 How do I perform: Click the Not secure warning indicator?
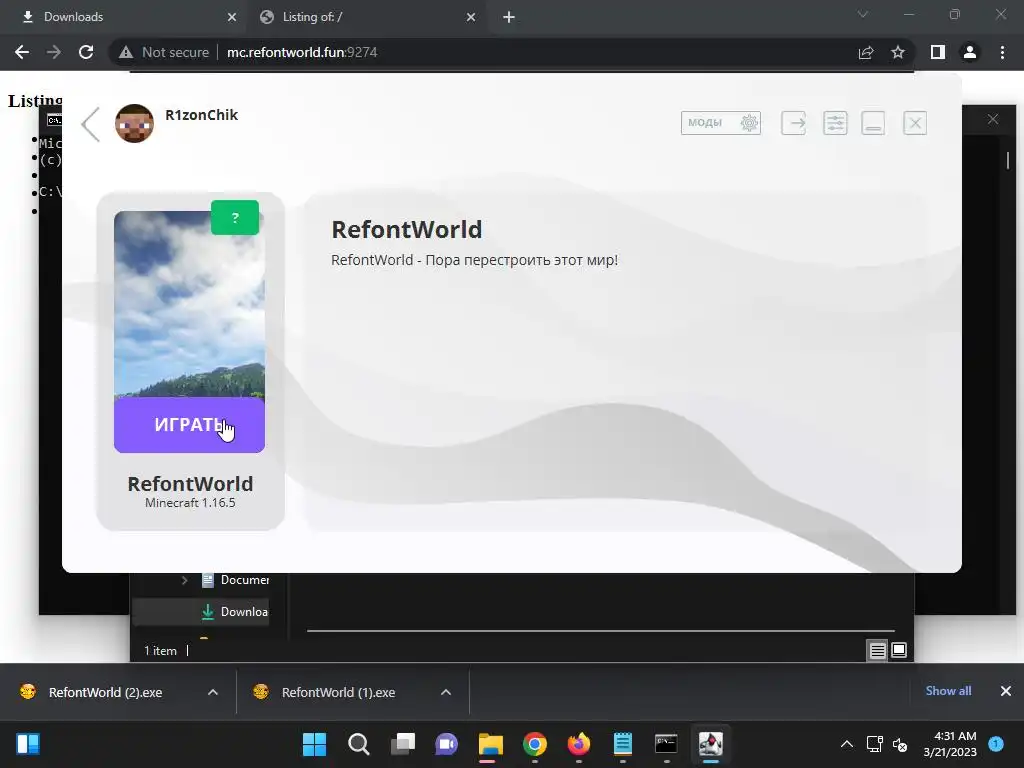point(164,52)
